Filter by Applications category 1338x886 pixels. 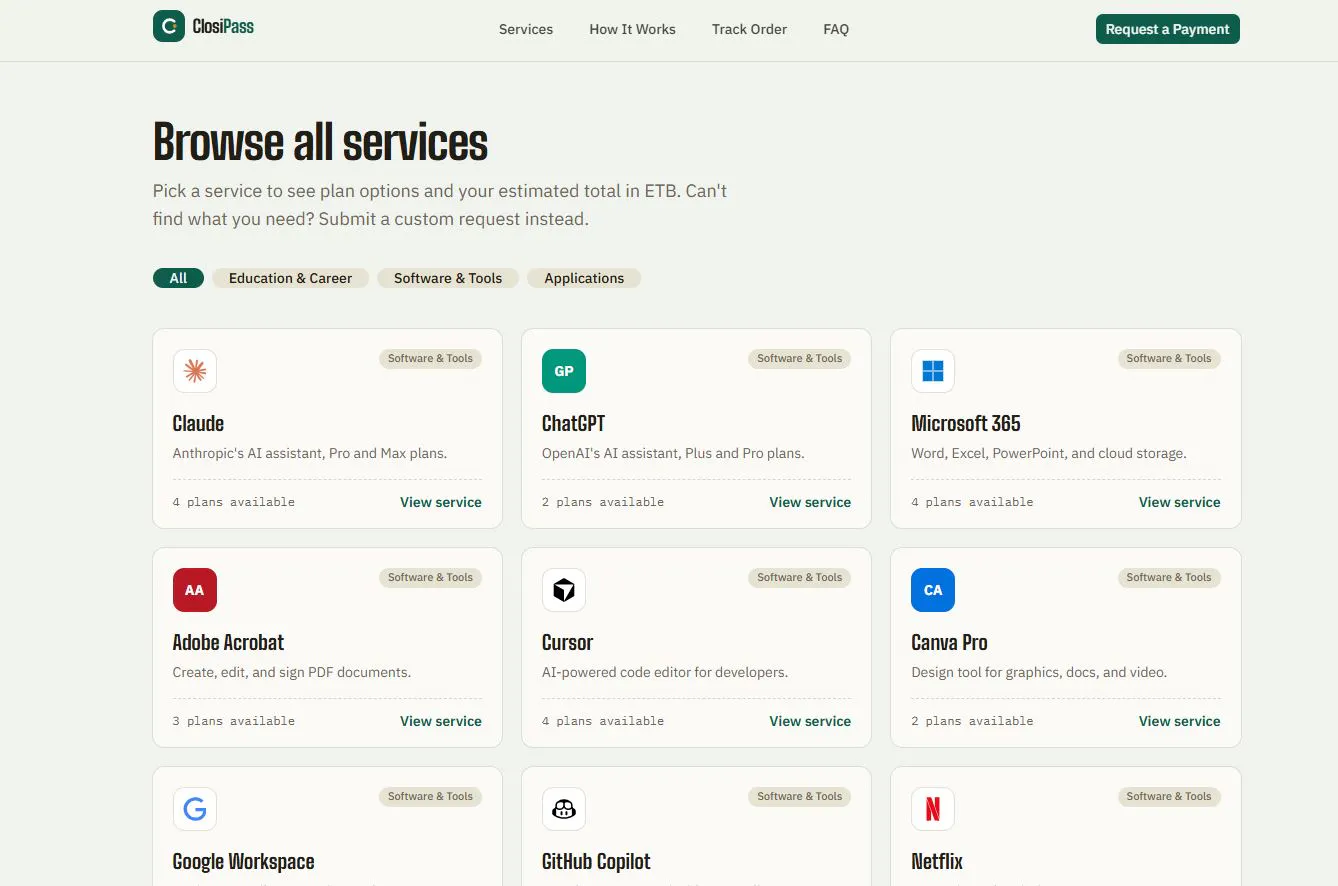click(584, 278)
